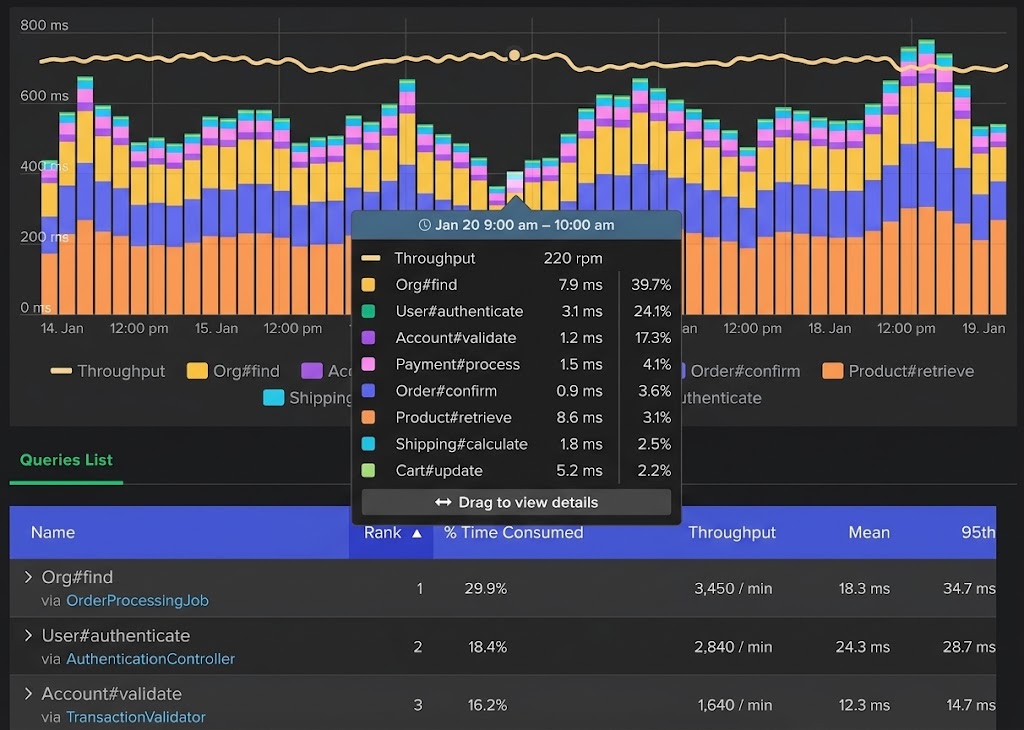Sort by the Name column header
The image size is (1024, 730).
click(x=53, y=532)
